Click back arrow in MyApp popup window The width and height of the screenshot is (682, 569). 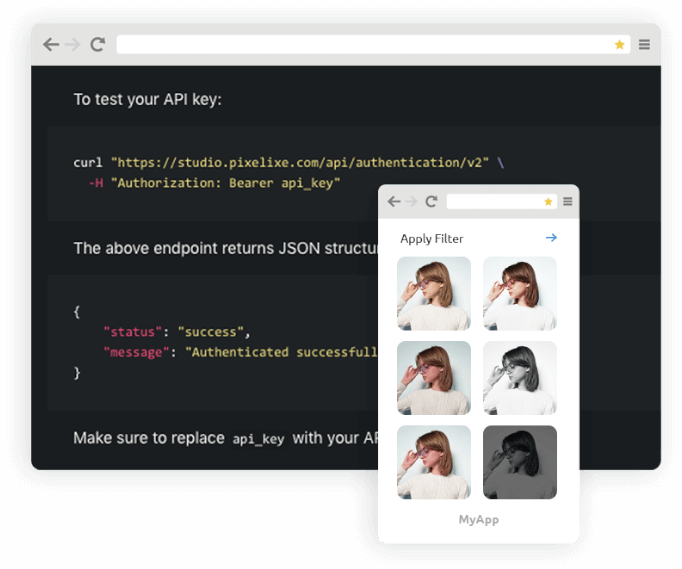[394, 202]
